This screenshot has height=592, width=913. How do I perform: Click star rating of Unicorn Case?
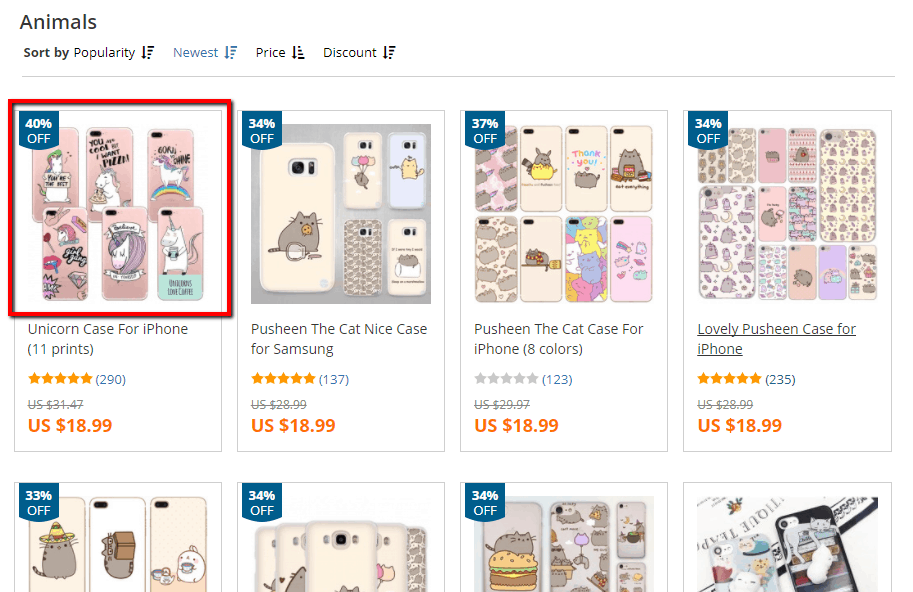(x=60, y=379)
